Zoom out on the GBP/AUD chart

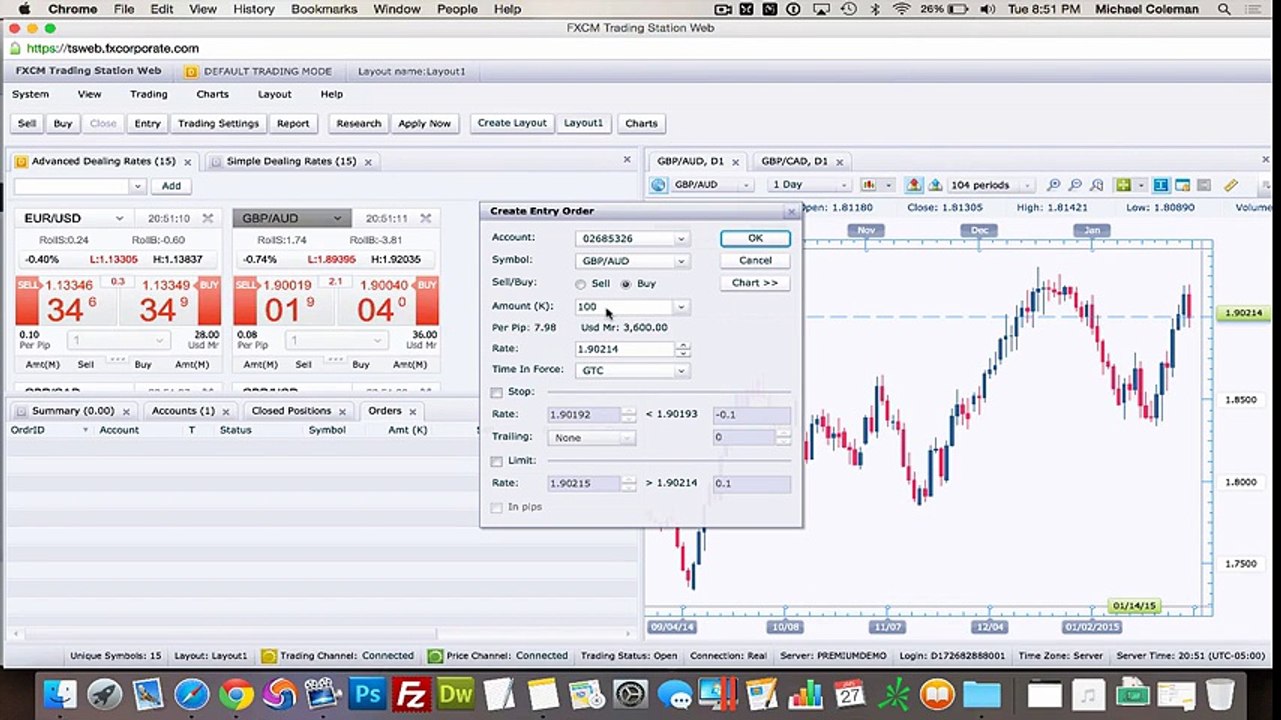click(1075, 185)
